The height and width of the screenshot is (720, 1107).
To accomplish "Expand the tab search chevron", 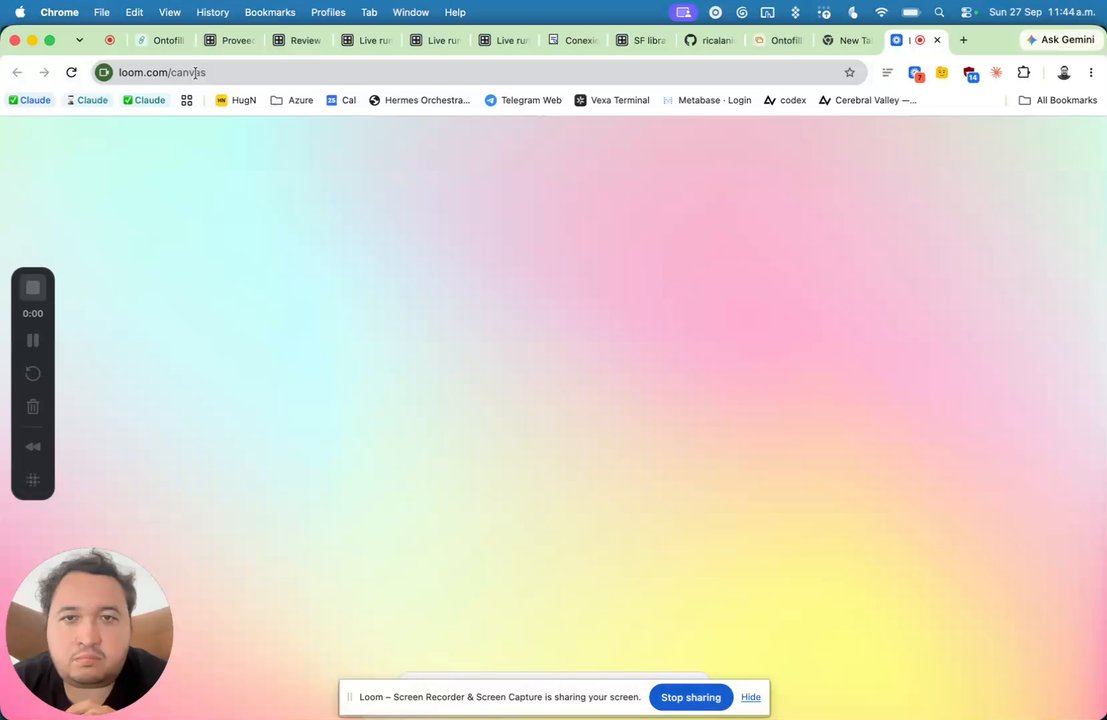I will pos(80,40).
